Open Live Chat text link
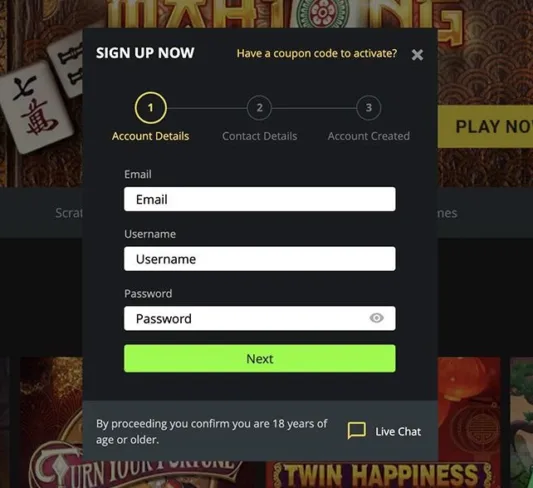Screen dimensions: 533x488 398,431
